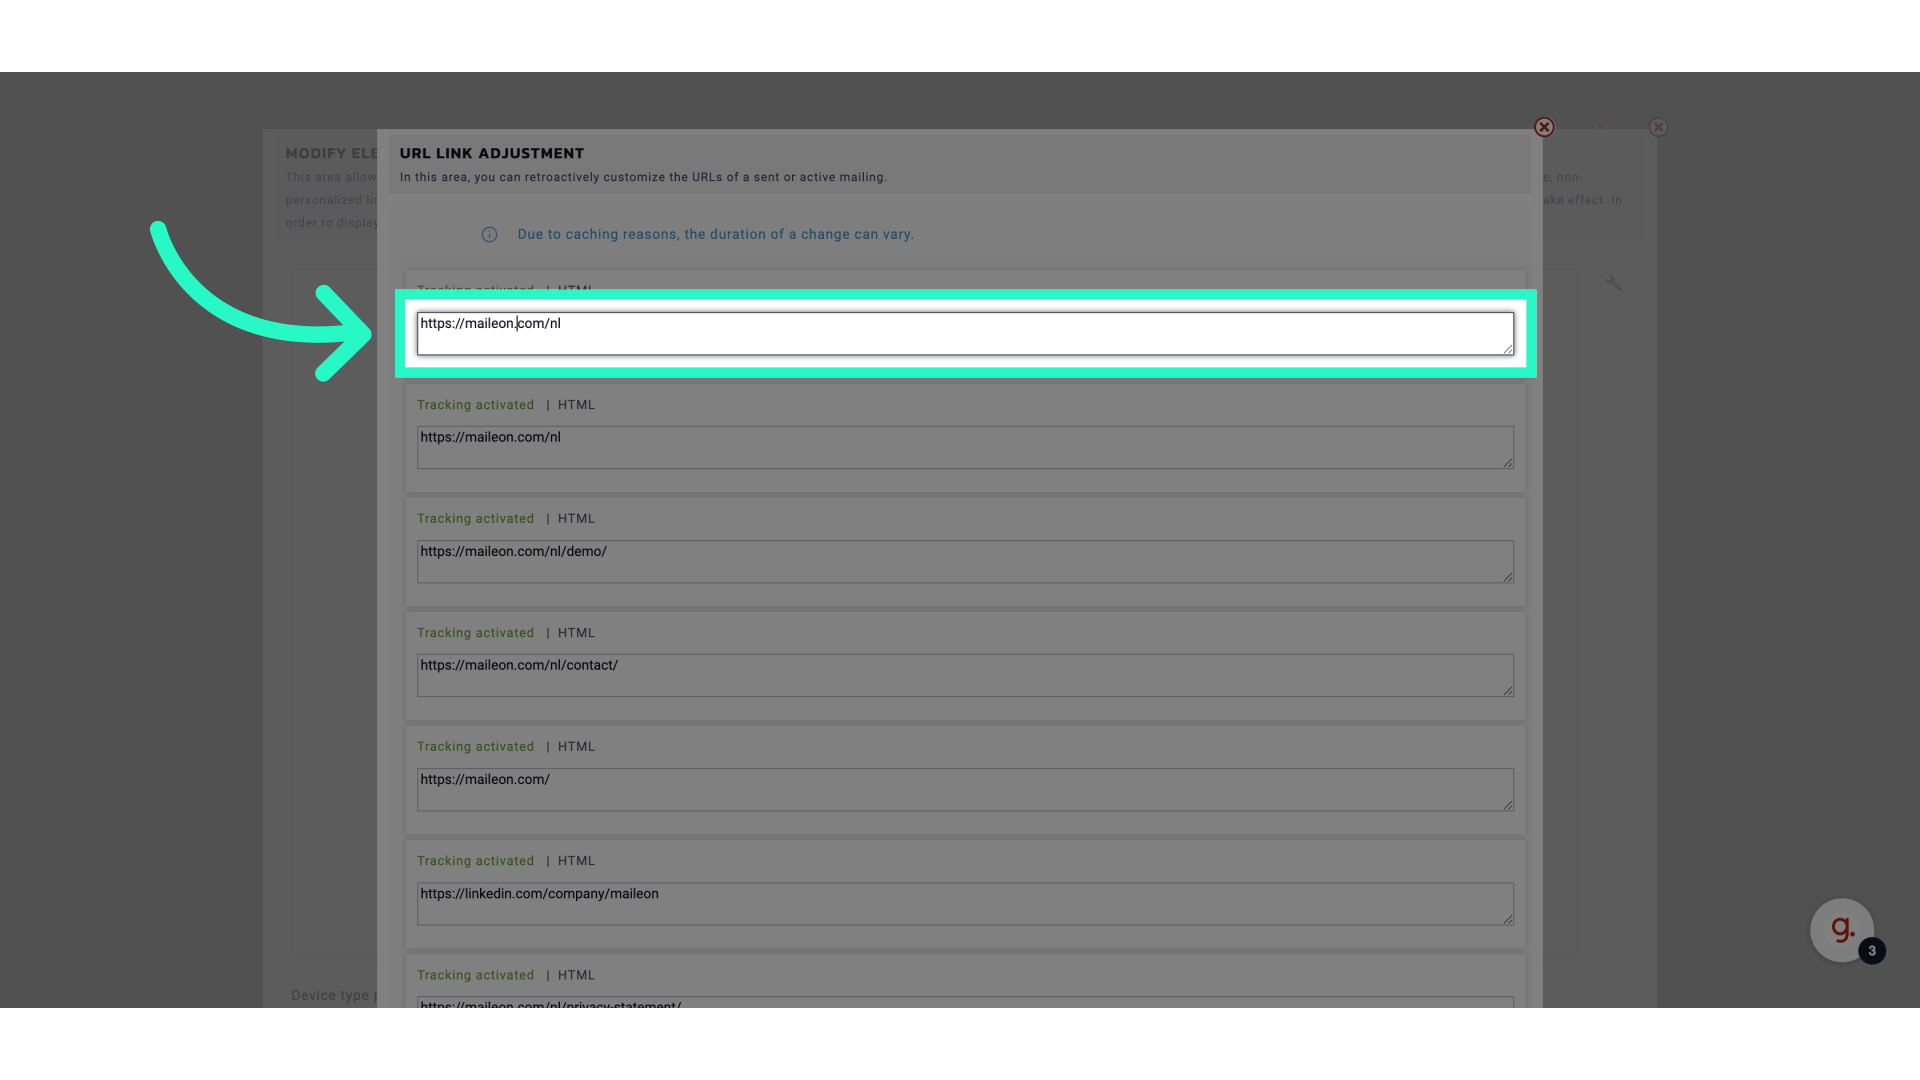Click the second https://maileon.com/nl URL field
1920x1080 pixels.
pos(965,447)
